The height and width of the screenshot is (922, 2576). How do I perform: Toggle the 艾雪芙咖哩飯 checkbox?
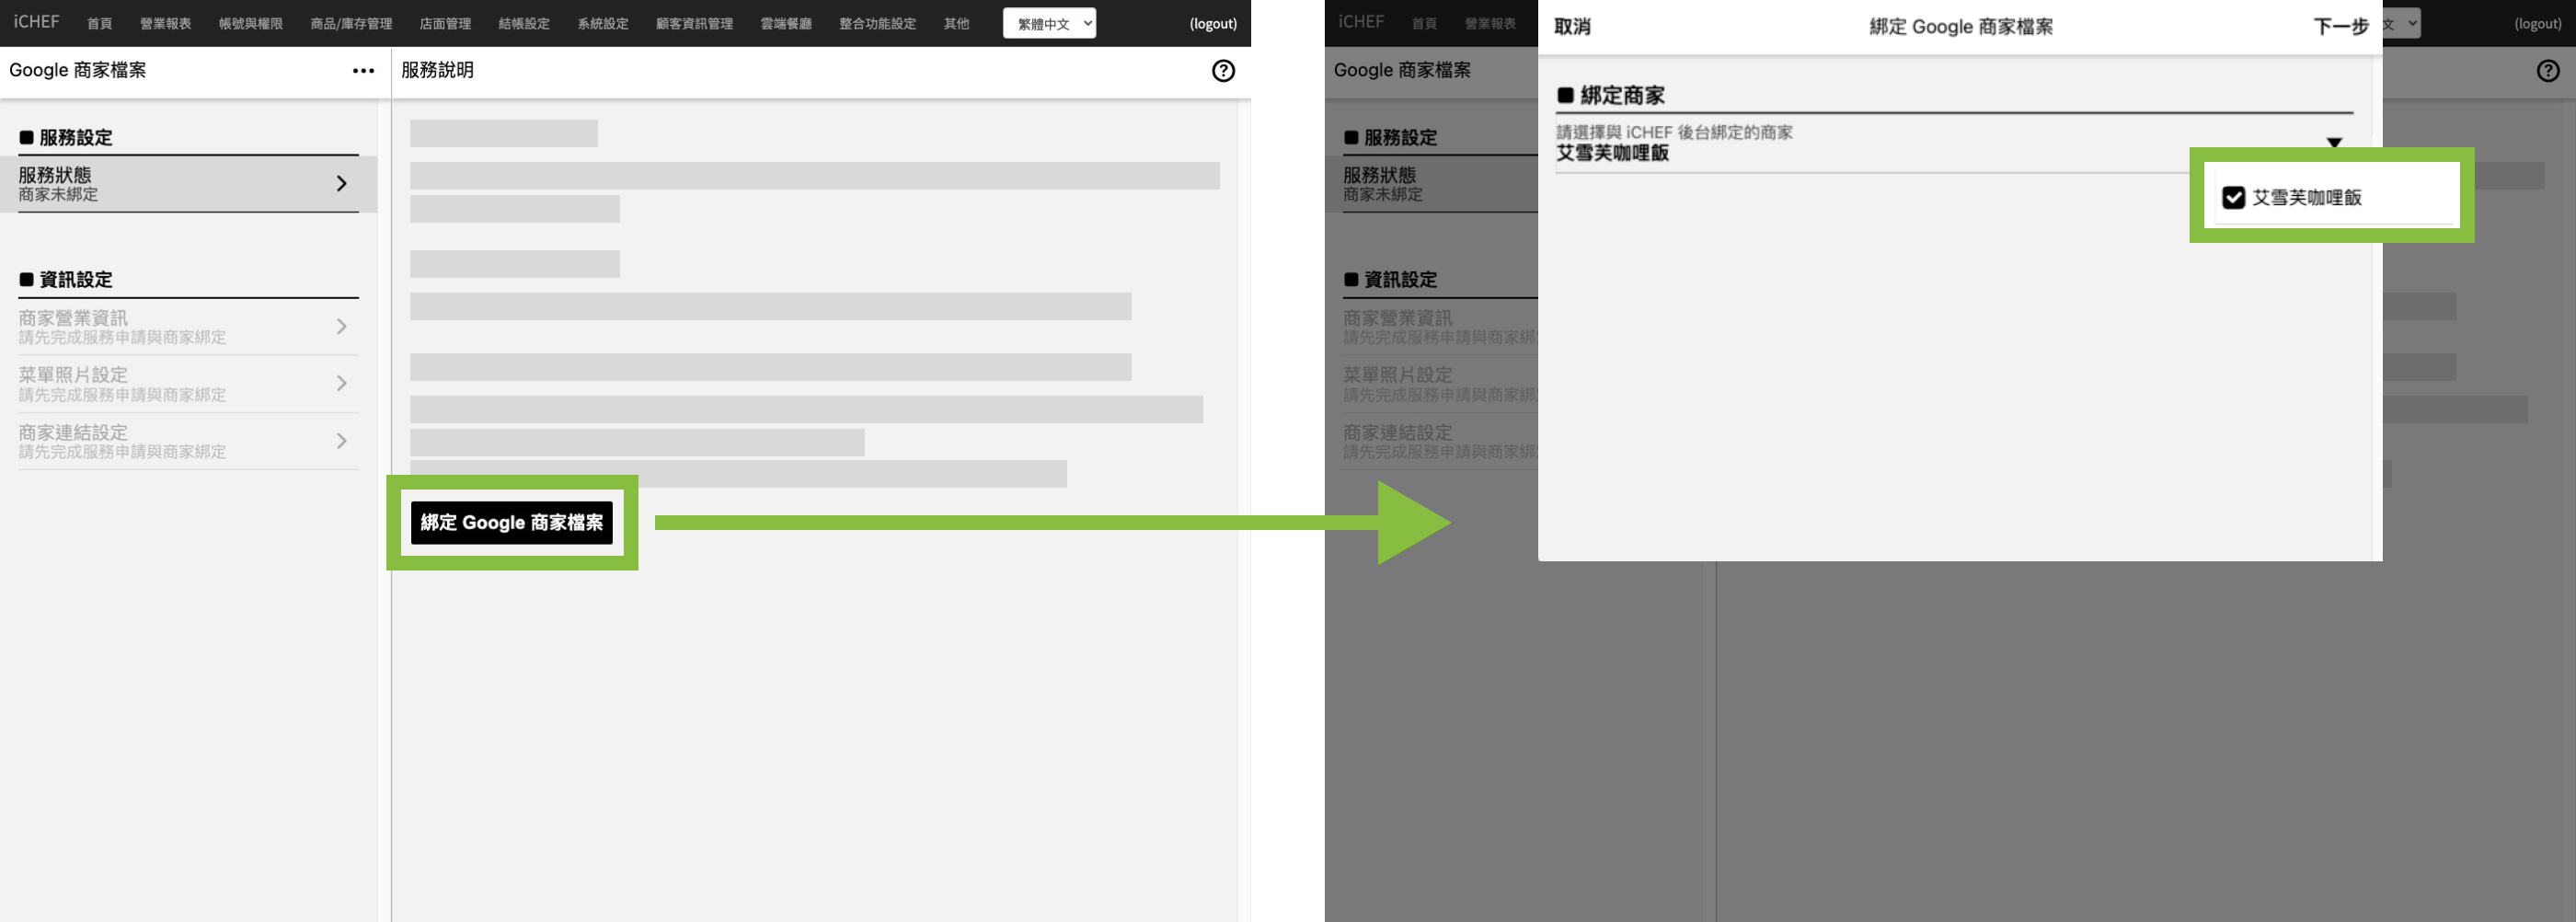click(x=2233, y=198)
